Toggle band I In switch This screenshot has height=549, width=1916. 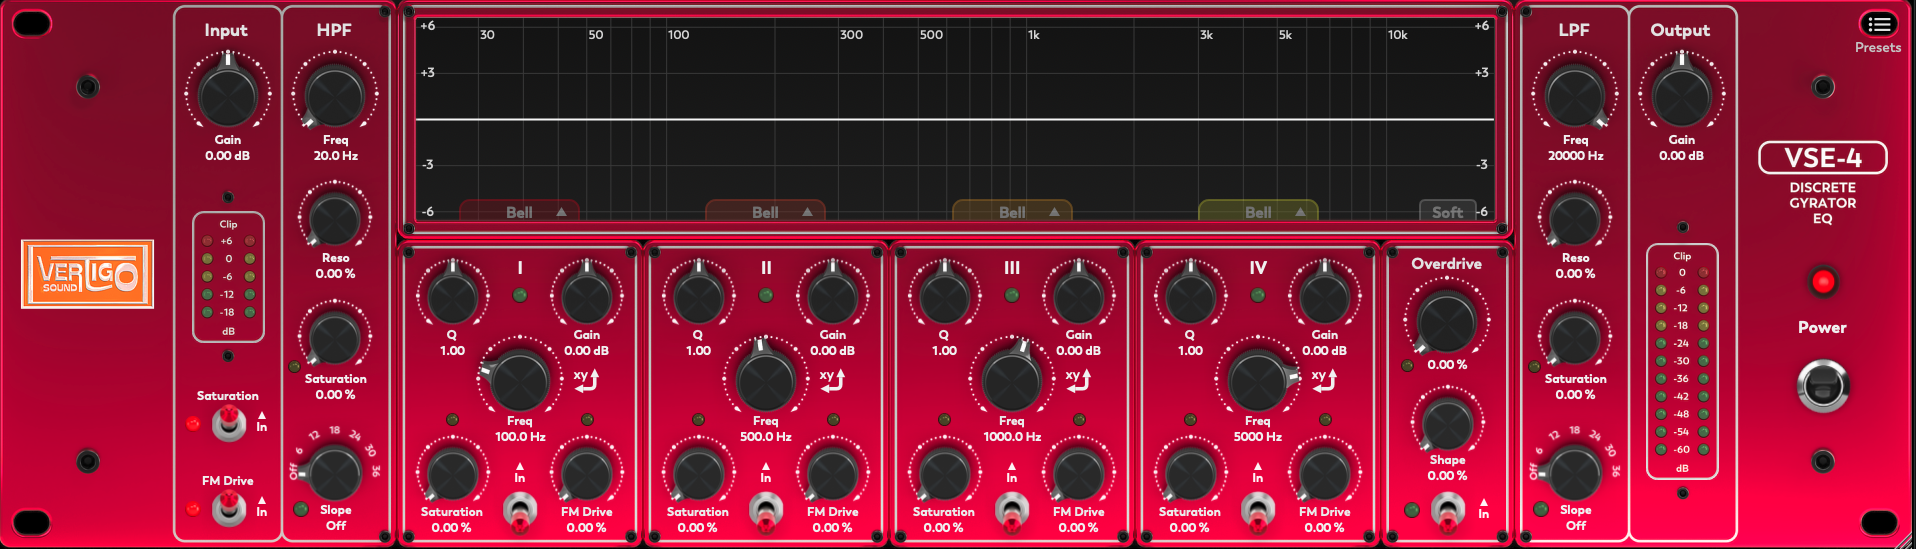(x=519, y=510)
